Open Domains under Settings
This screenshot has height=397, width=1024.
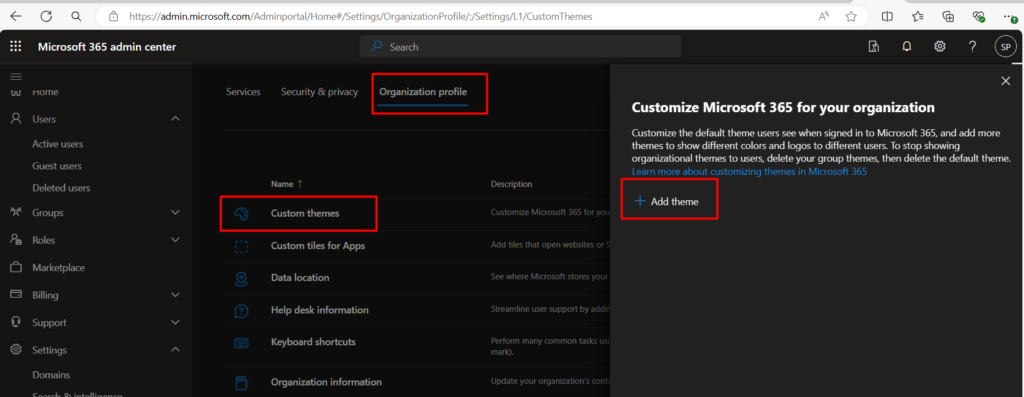pos(51,375)
